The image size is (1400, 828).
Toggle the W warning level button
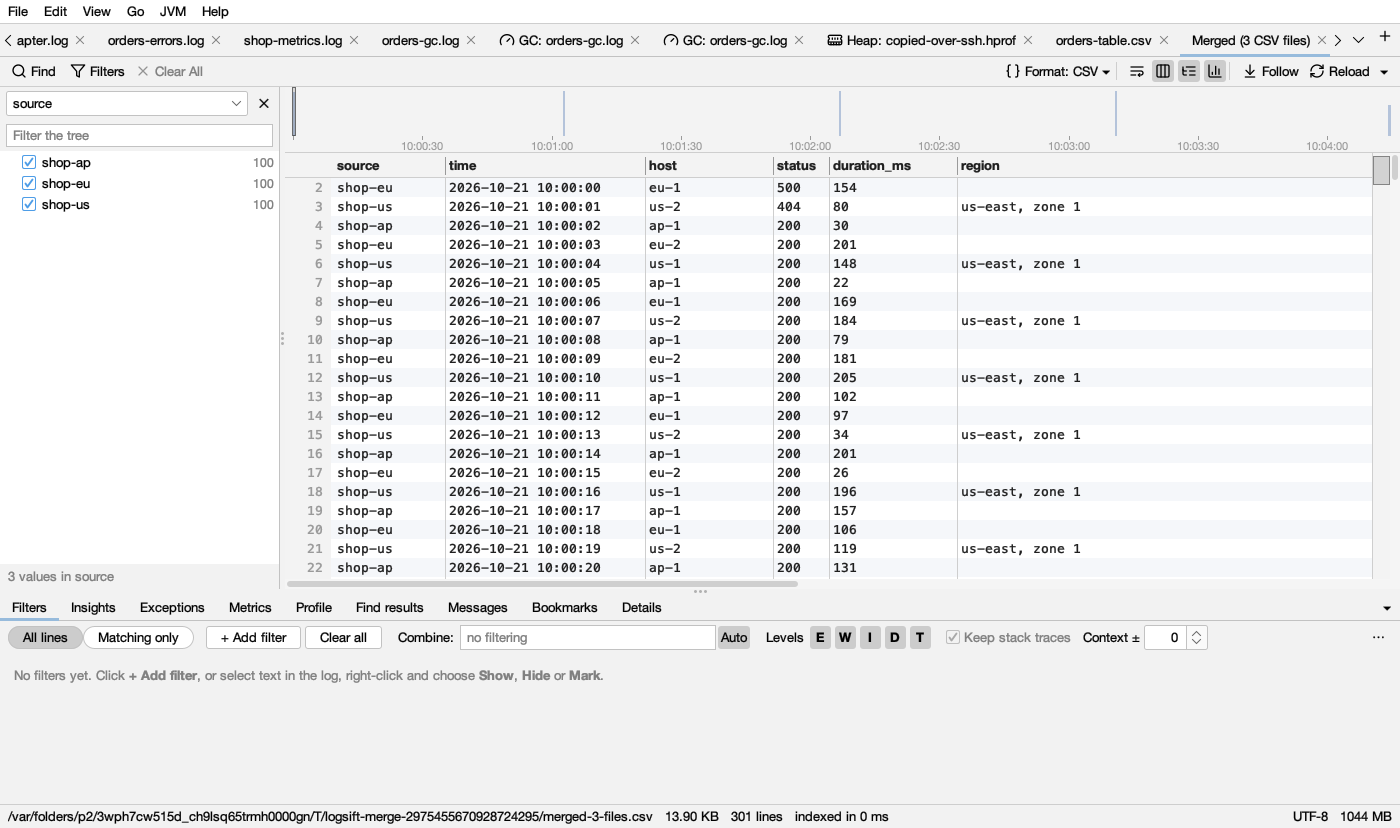(845, 637)
